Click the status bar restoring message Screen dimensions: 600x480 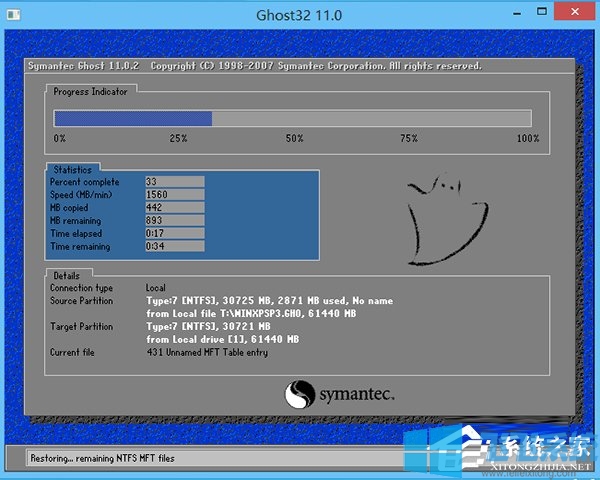point(105,459)
